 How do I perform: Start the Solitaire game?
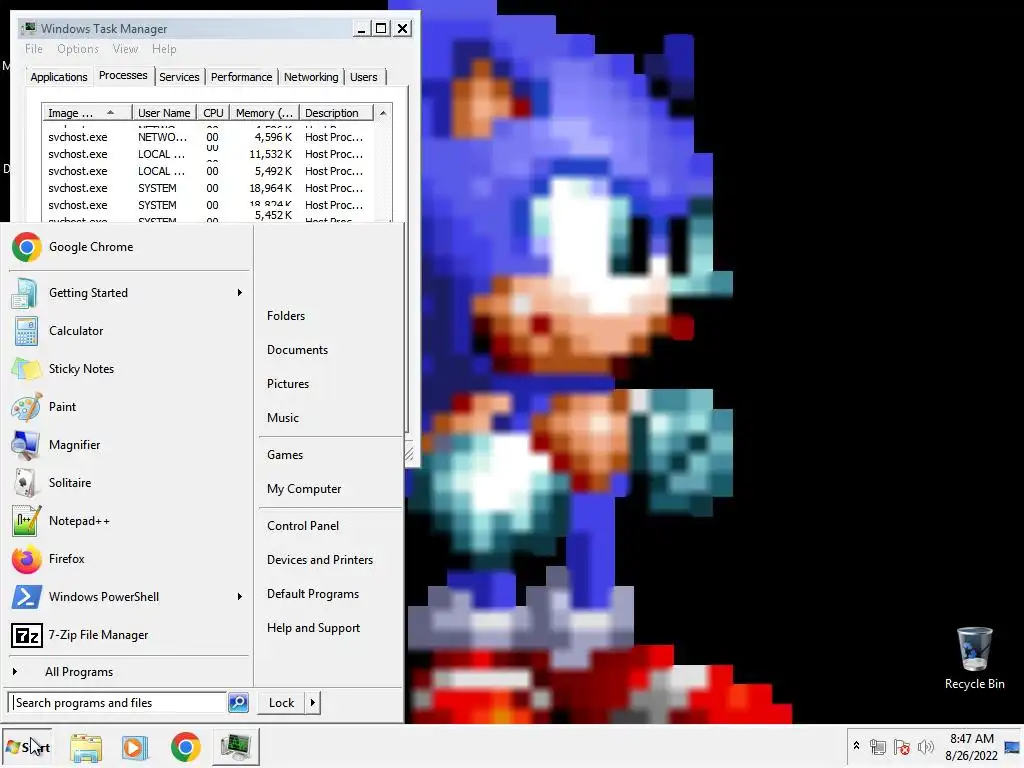coord(129,483)
